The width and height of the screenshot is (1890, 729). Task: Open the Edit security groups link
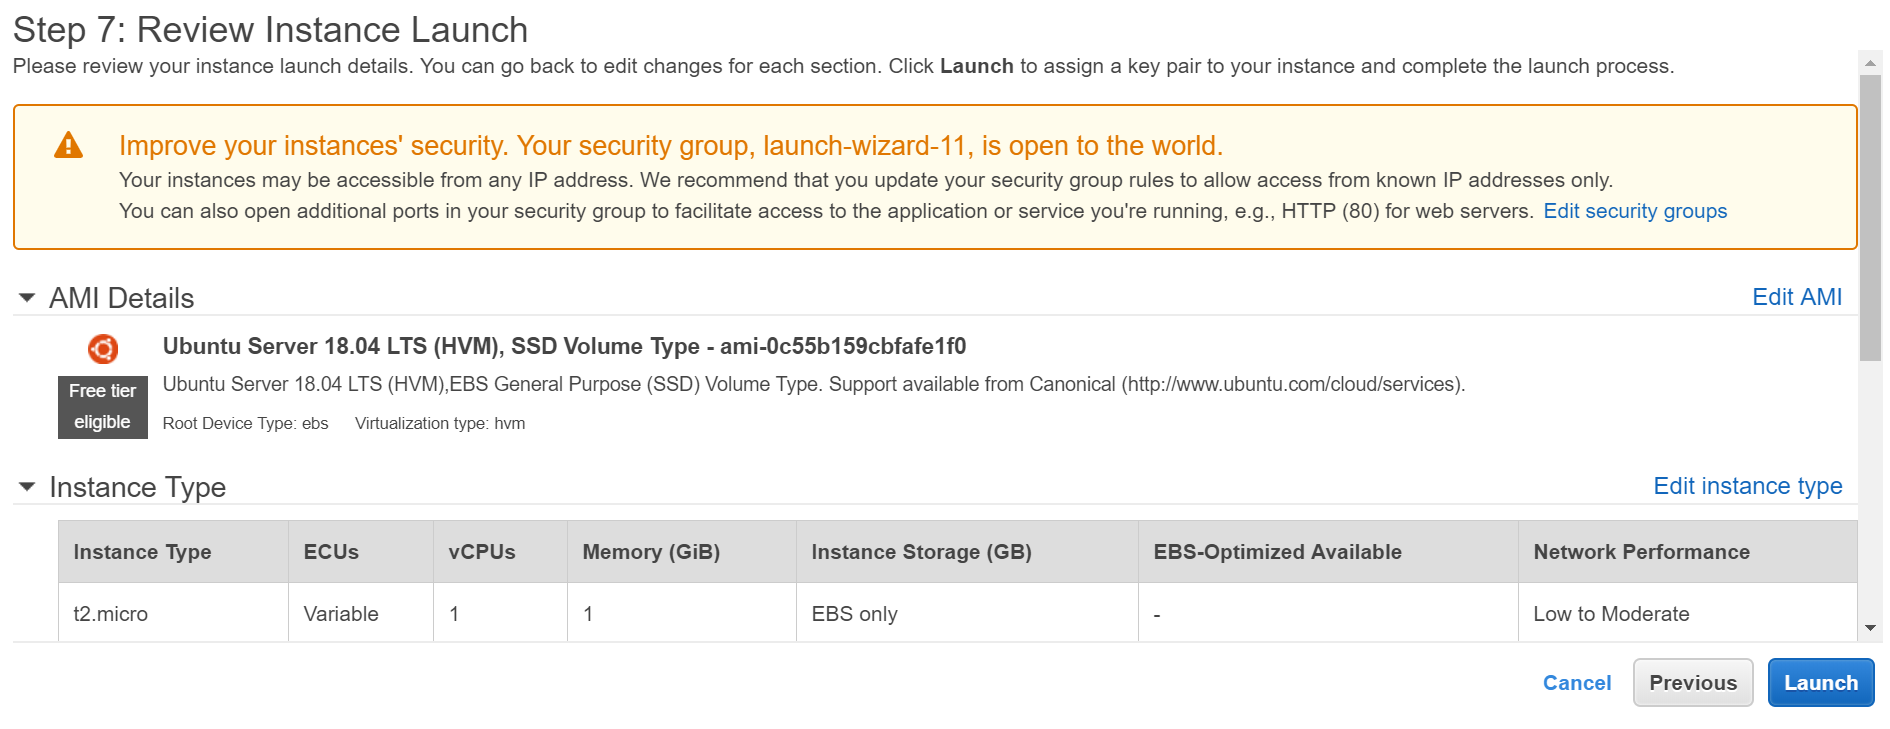click(x=1635, y=211)
